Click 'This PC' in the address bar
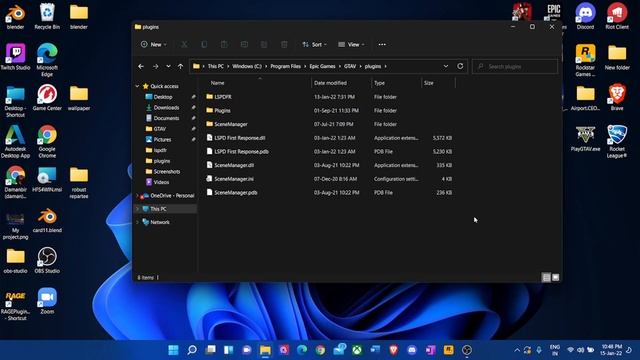640x360 pixels. coord(216,66)
